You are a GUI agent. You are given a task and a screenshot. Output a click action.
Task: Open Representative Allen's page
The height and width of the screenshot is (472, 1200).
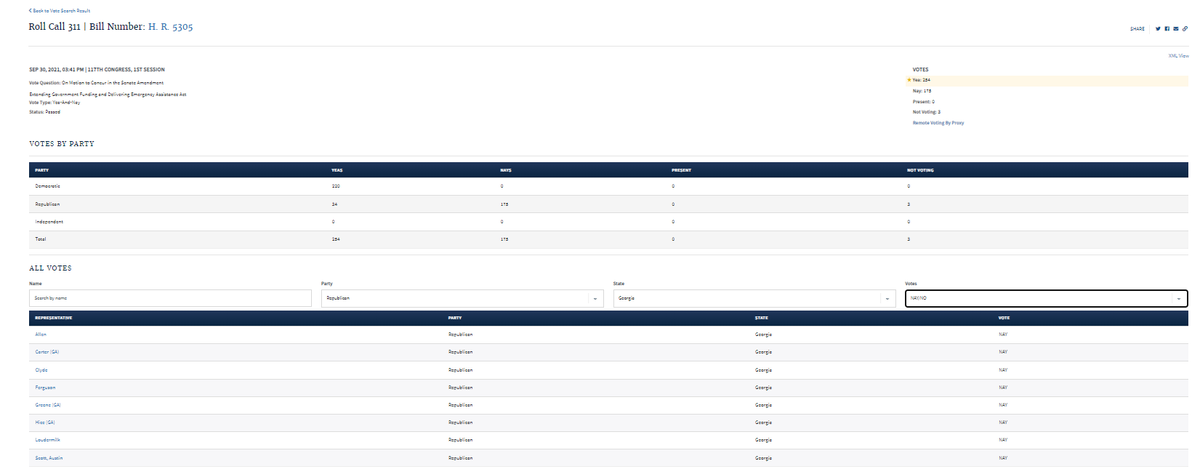click(41, 334)
